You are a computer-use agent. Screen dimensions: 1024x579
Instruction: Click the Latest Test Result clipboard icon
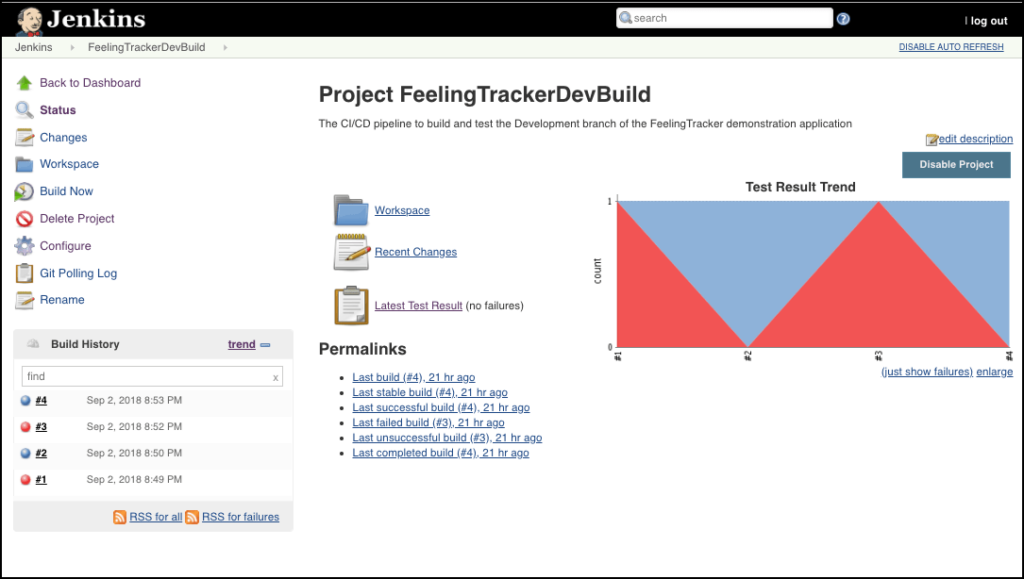click(x=351, y=305)
